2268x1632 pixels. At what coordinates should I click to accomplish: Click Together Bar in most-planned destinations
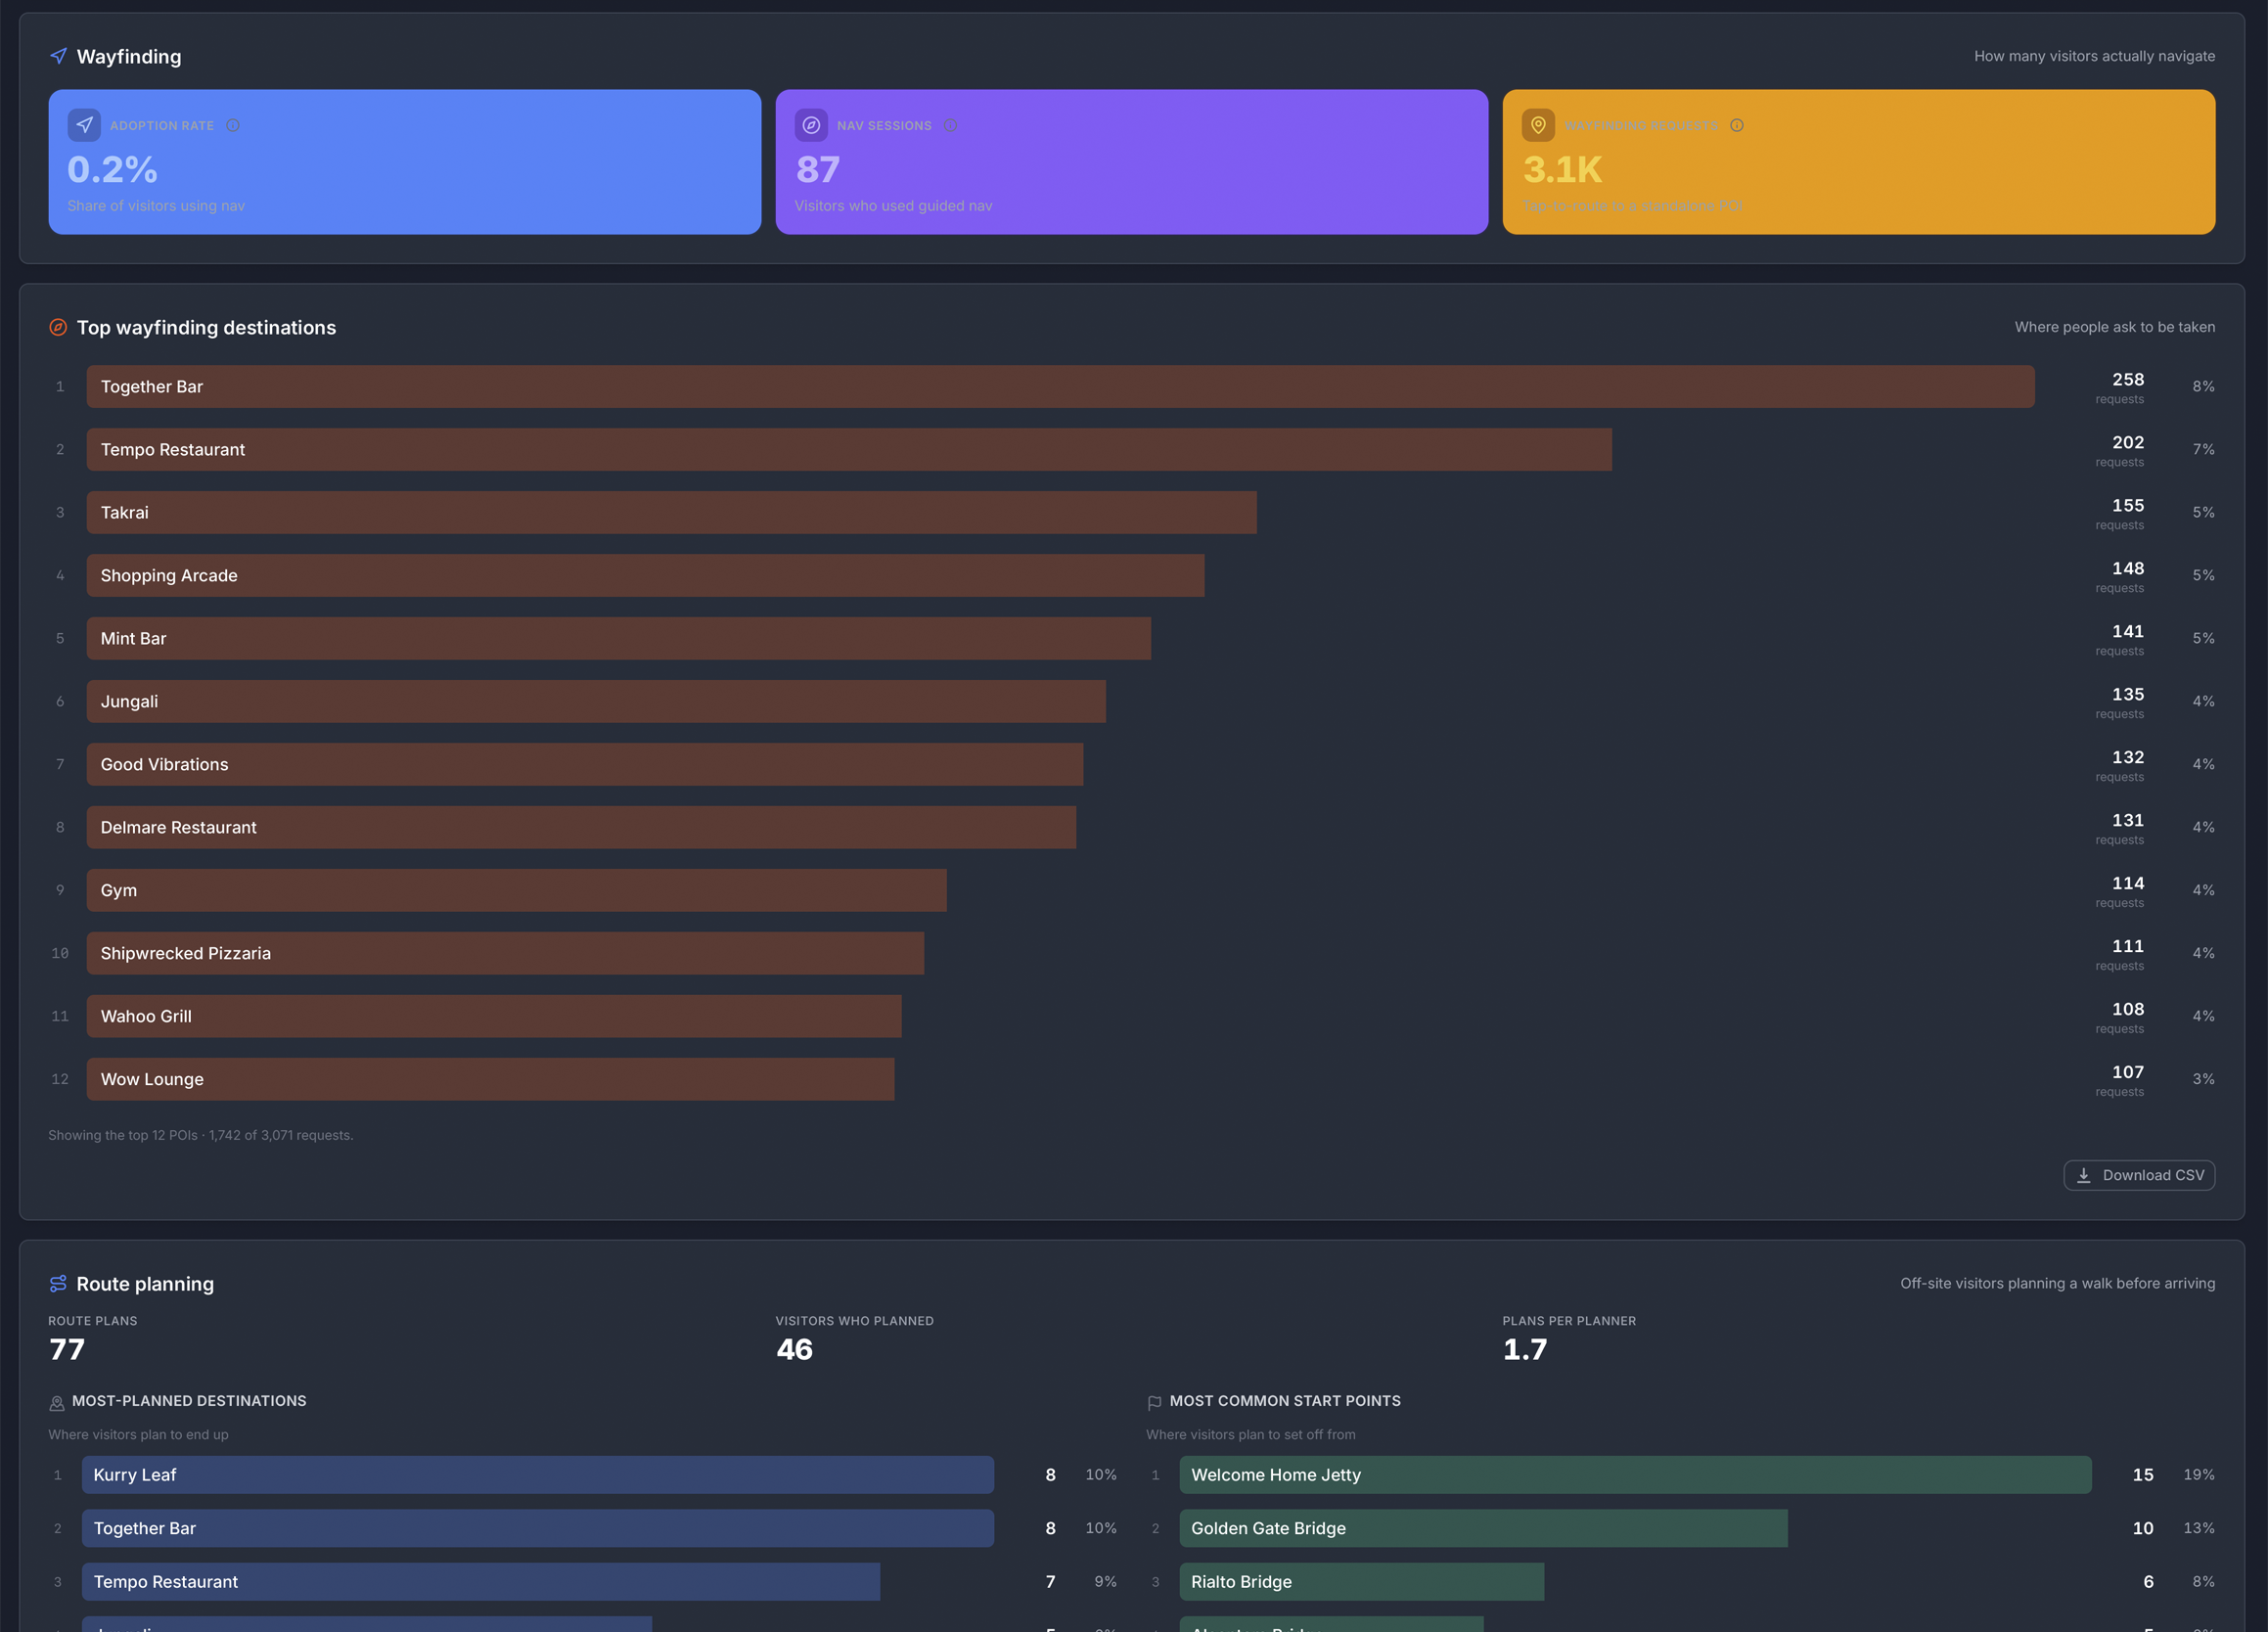[538, 1528]
